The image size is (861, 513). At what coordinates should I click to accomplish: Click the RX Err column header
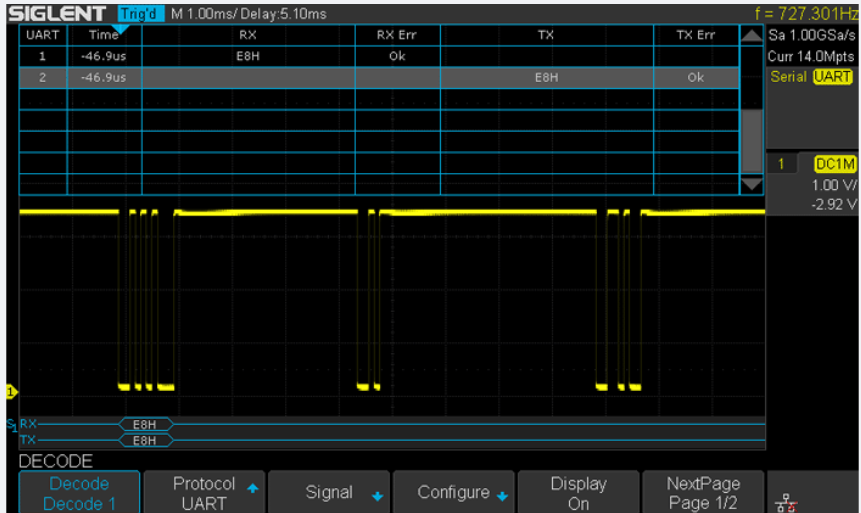[x=397, y=35]
